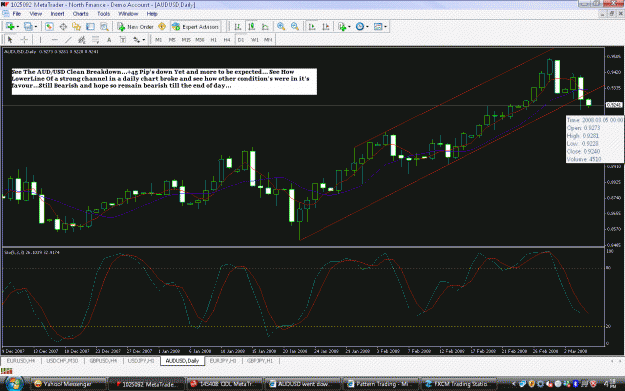Switch to EURUSD,H4 chart tab
Screen dimensions: 625x391
click(21, 361)
